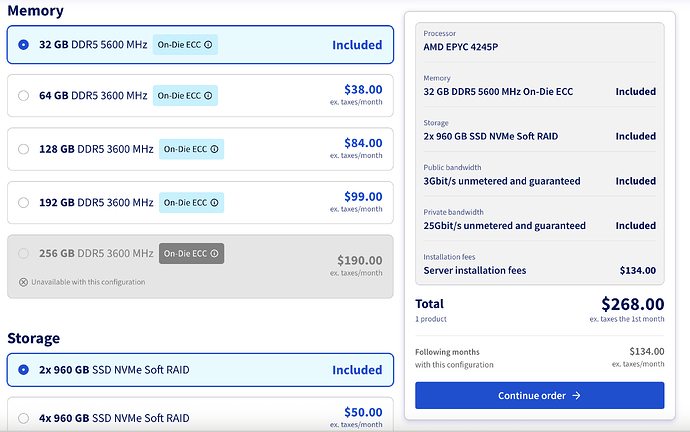Click arrow icon on Continue order button

pyautogui.click(x=576, y=395)
